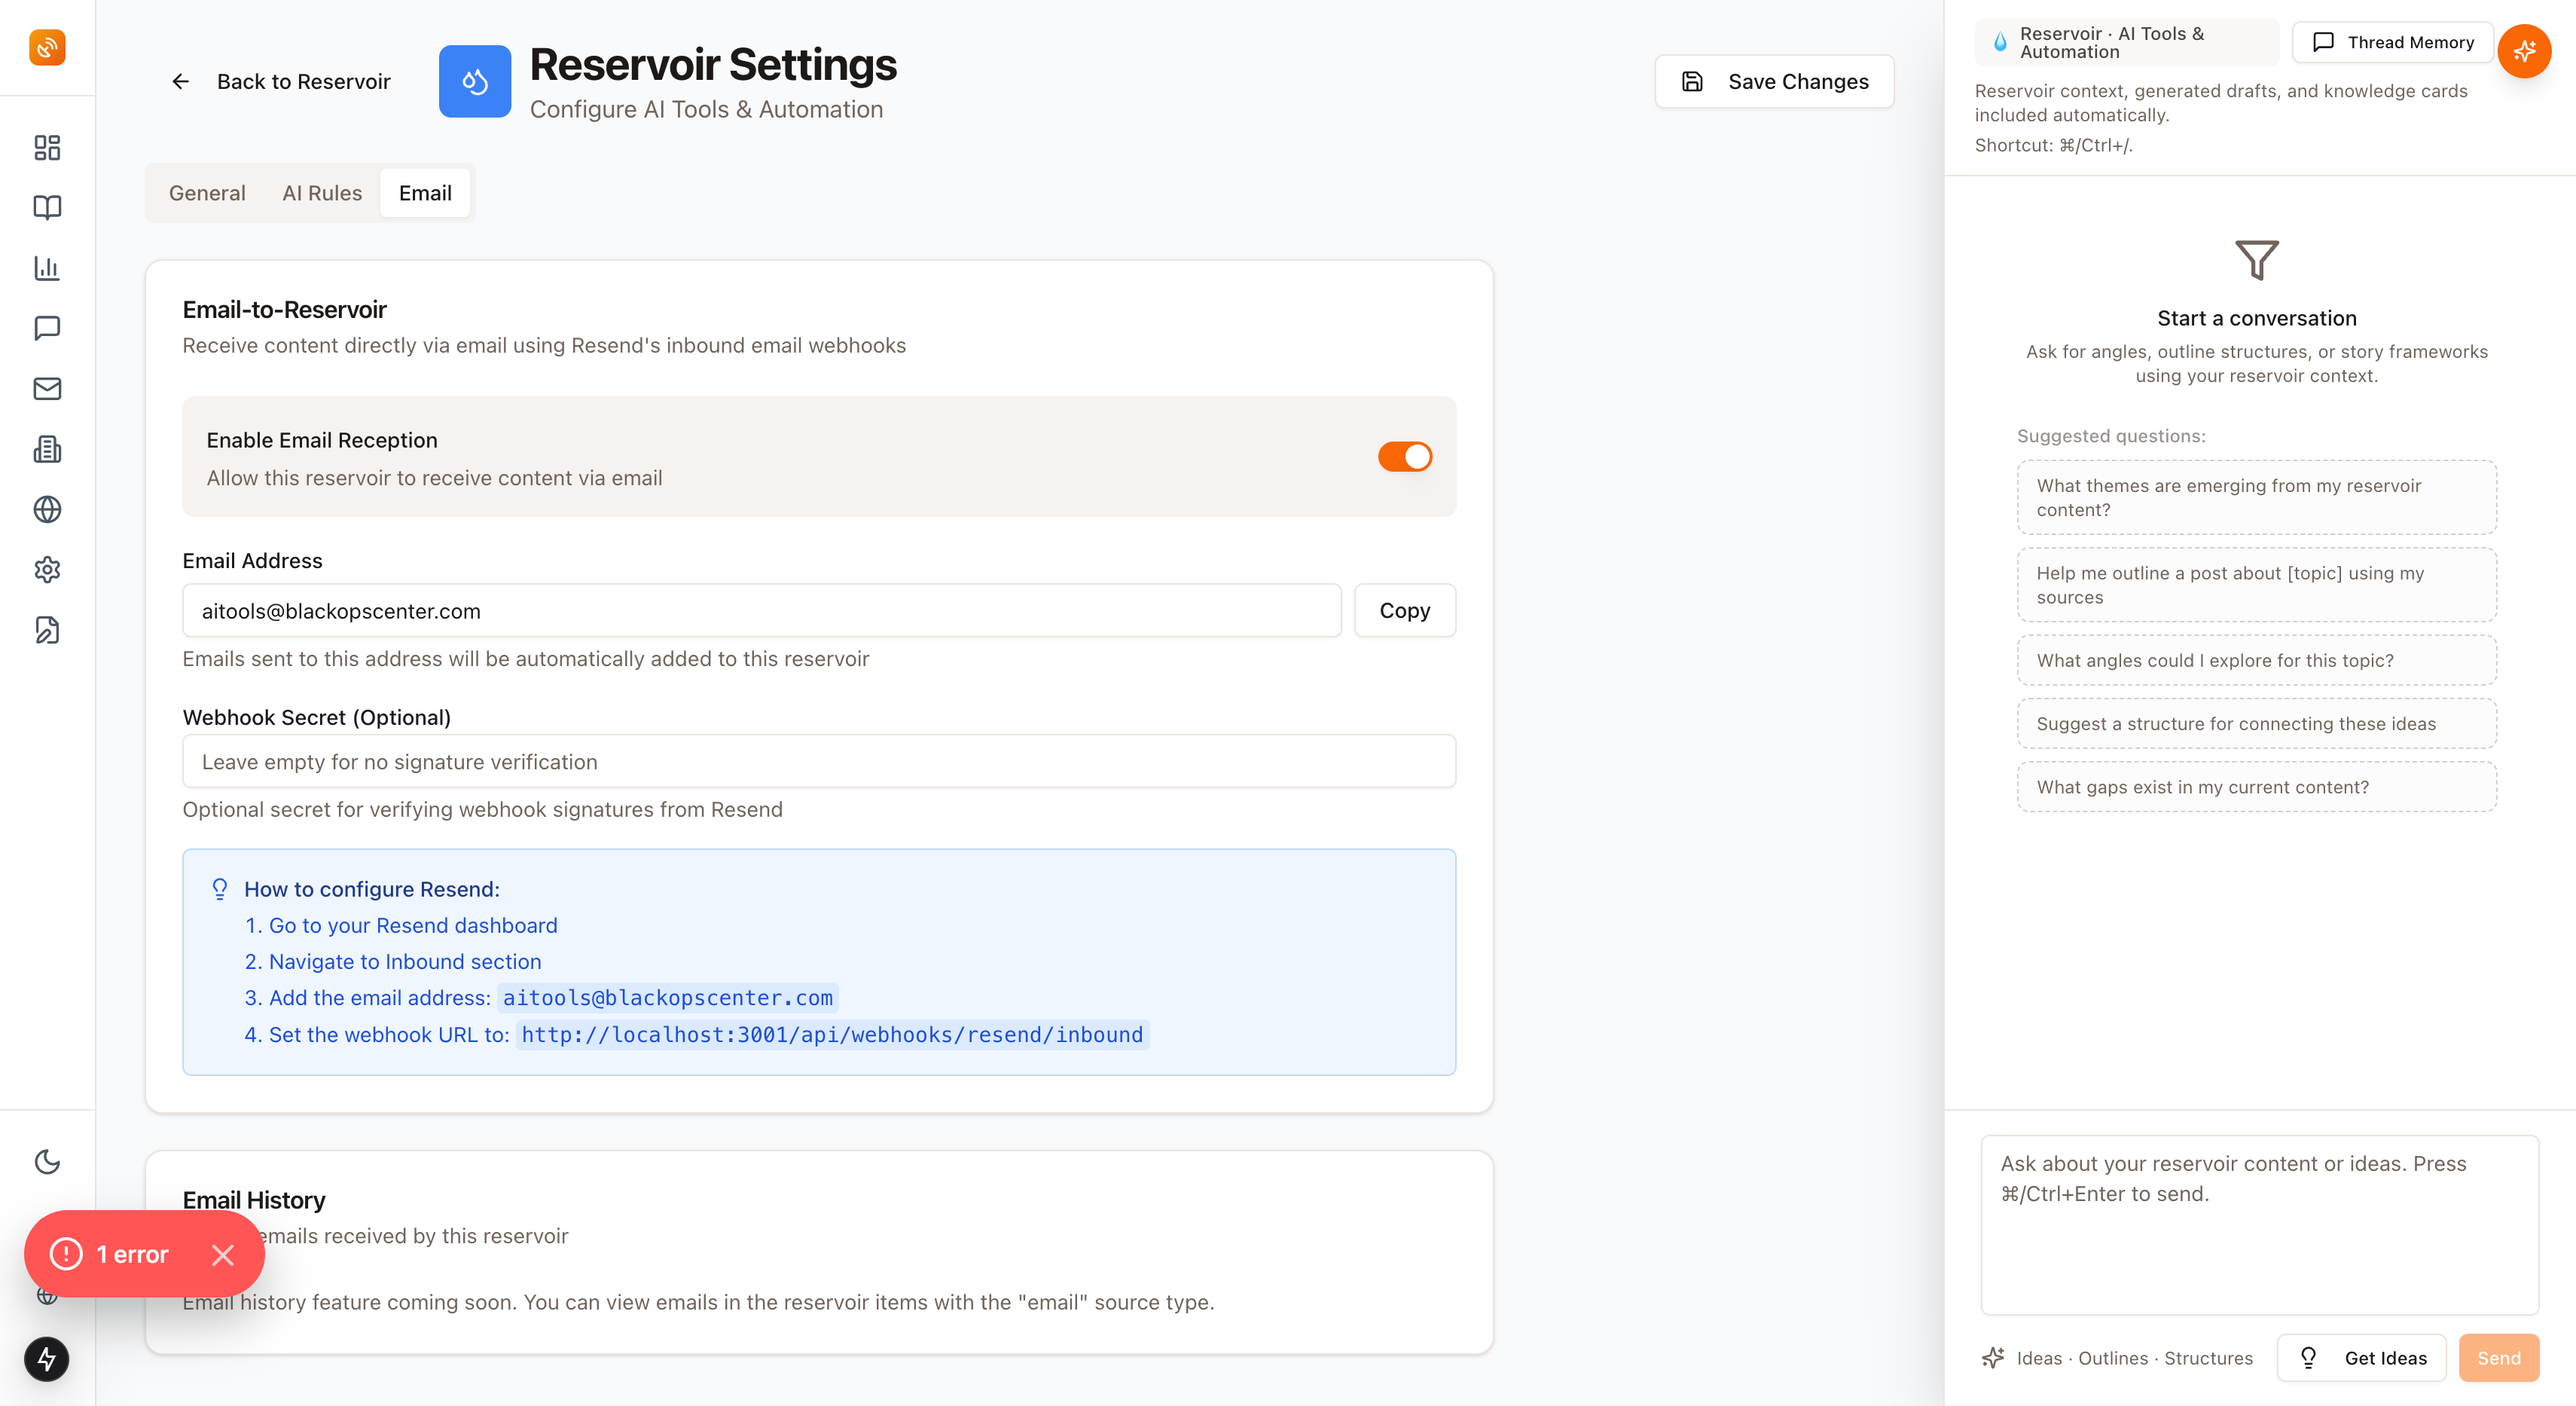Select the printer icon in the sidebar
Screen dimensions: 2576x1406
46,449
